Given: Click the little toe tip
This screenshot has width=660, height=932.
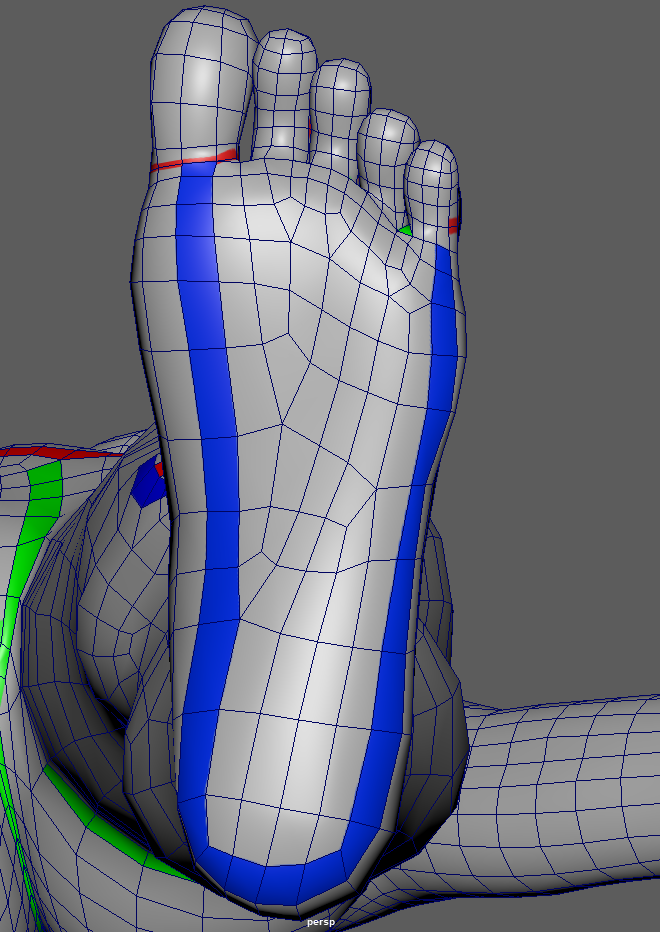Looking at the screenshot, I should [x=433, y=175].
